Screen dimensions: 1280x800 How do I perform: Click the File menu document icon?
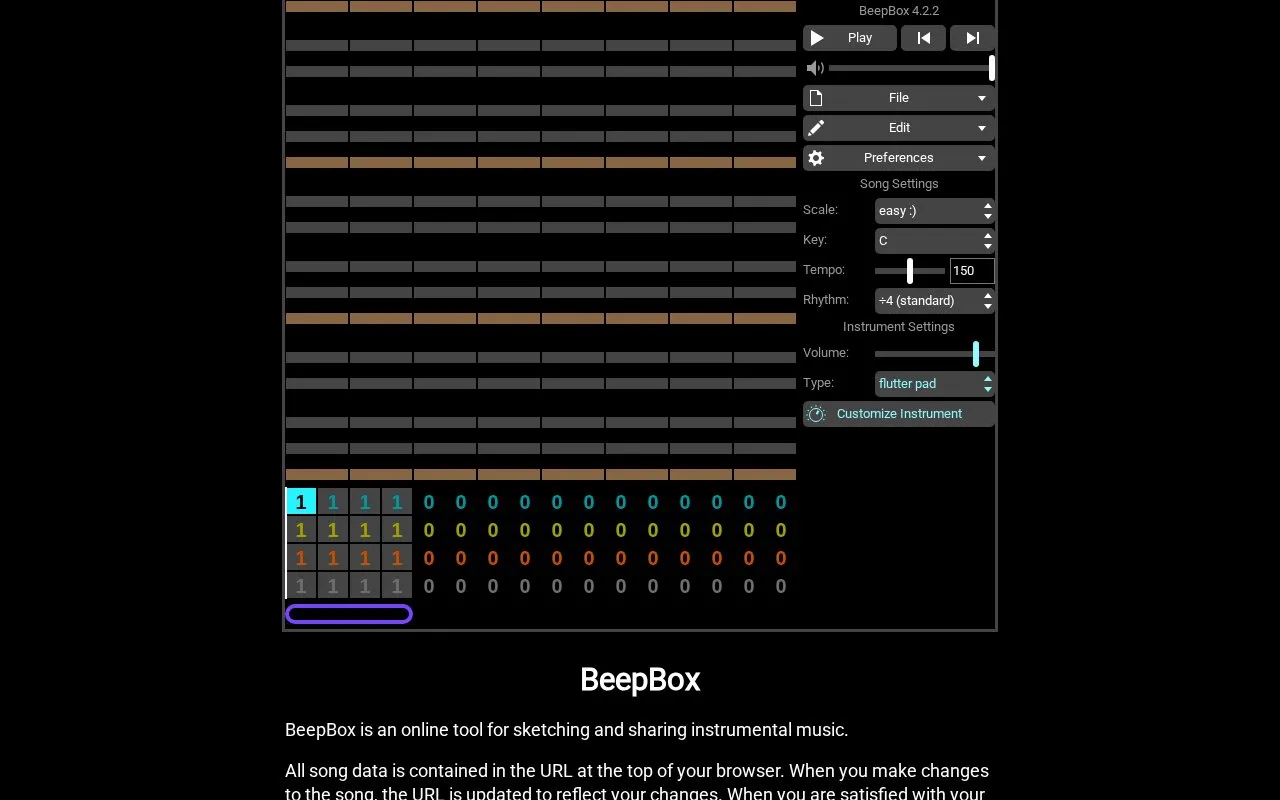tap(816, 98)
